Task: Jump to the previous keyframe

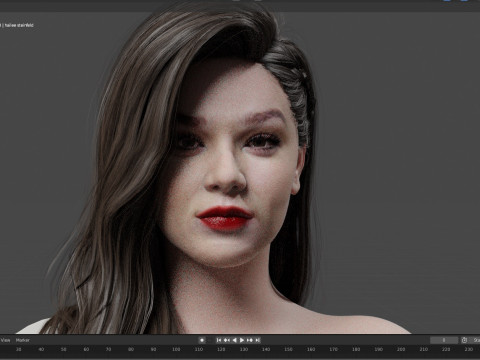Action: (227, 340)
